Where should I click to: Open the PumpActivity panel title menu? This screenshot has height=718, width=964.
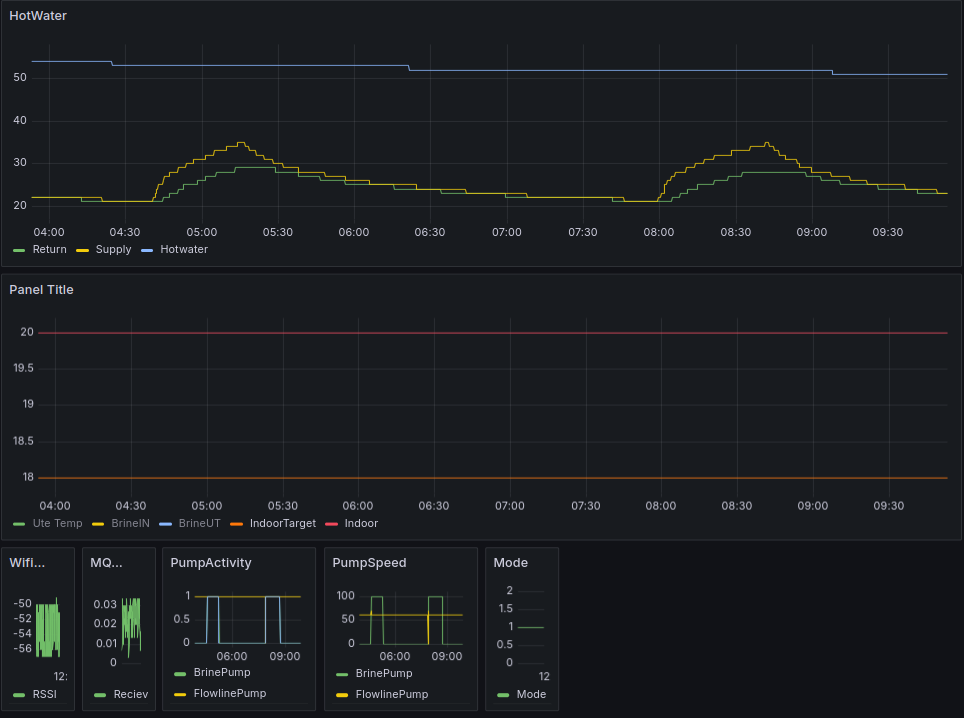[x=211, y=562]
